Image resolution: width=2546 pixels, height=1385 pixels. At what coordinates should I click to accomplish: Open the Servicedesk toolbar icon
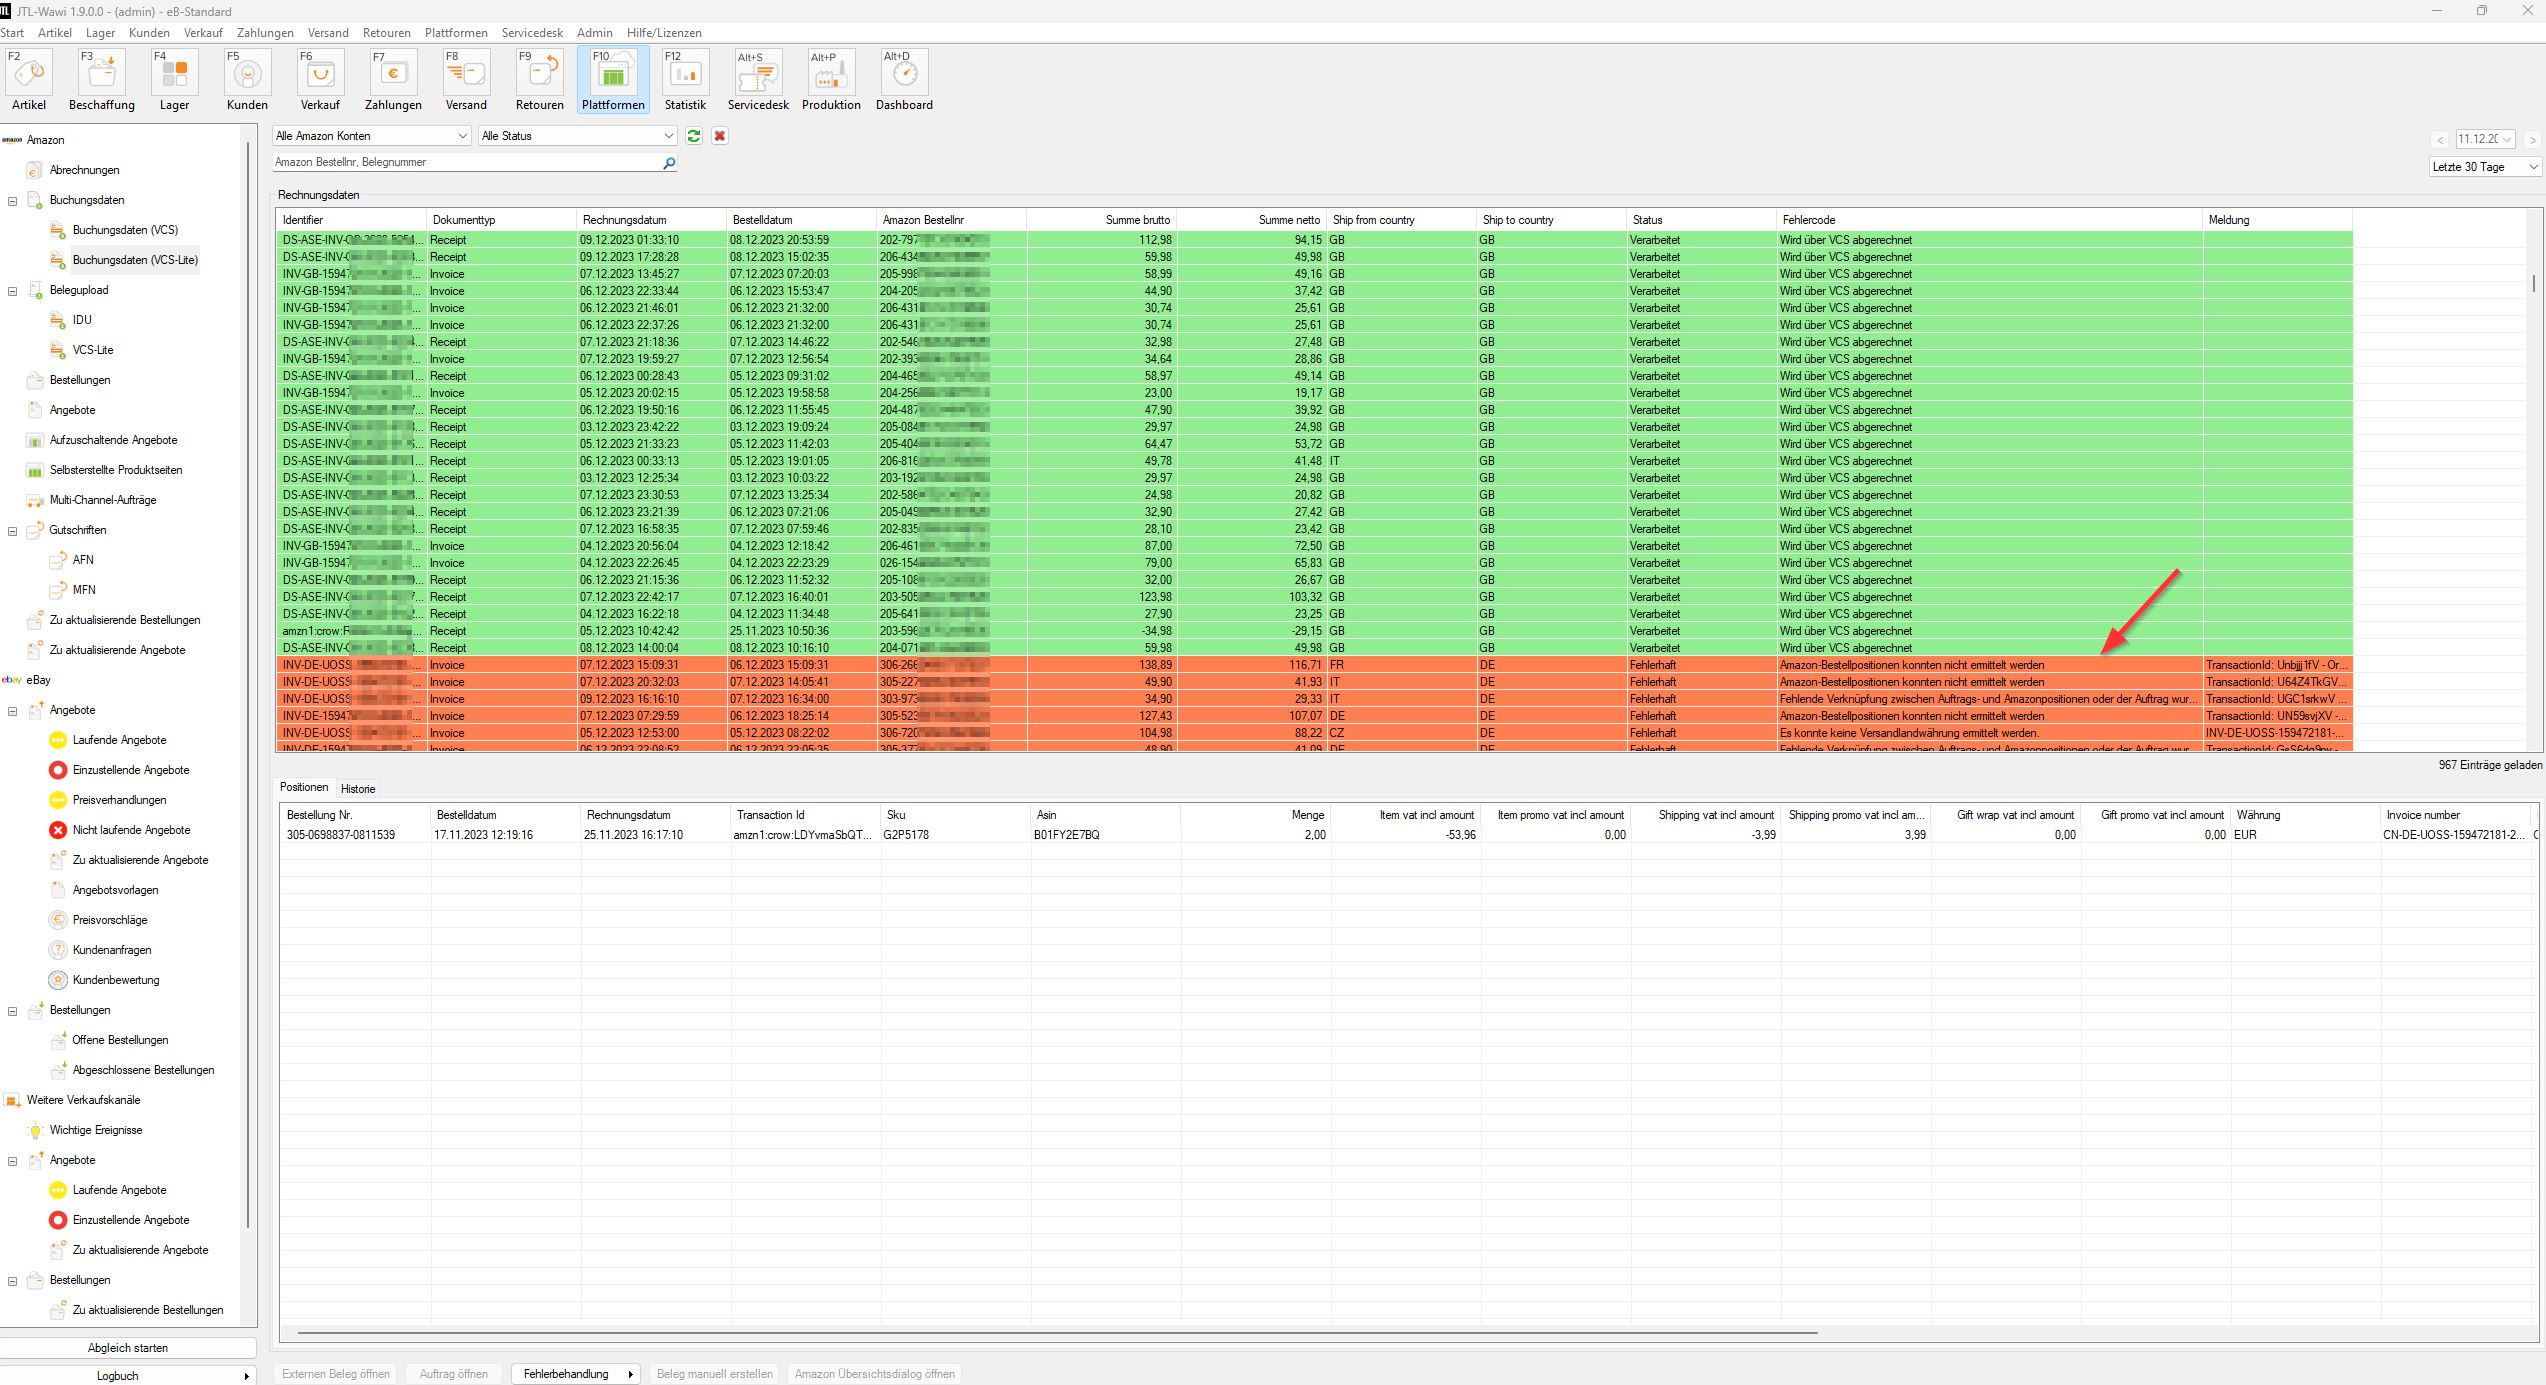(x=758, y=80)
